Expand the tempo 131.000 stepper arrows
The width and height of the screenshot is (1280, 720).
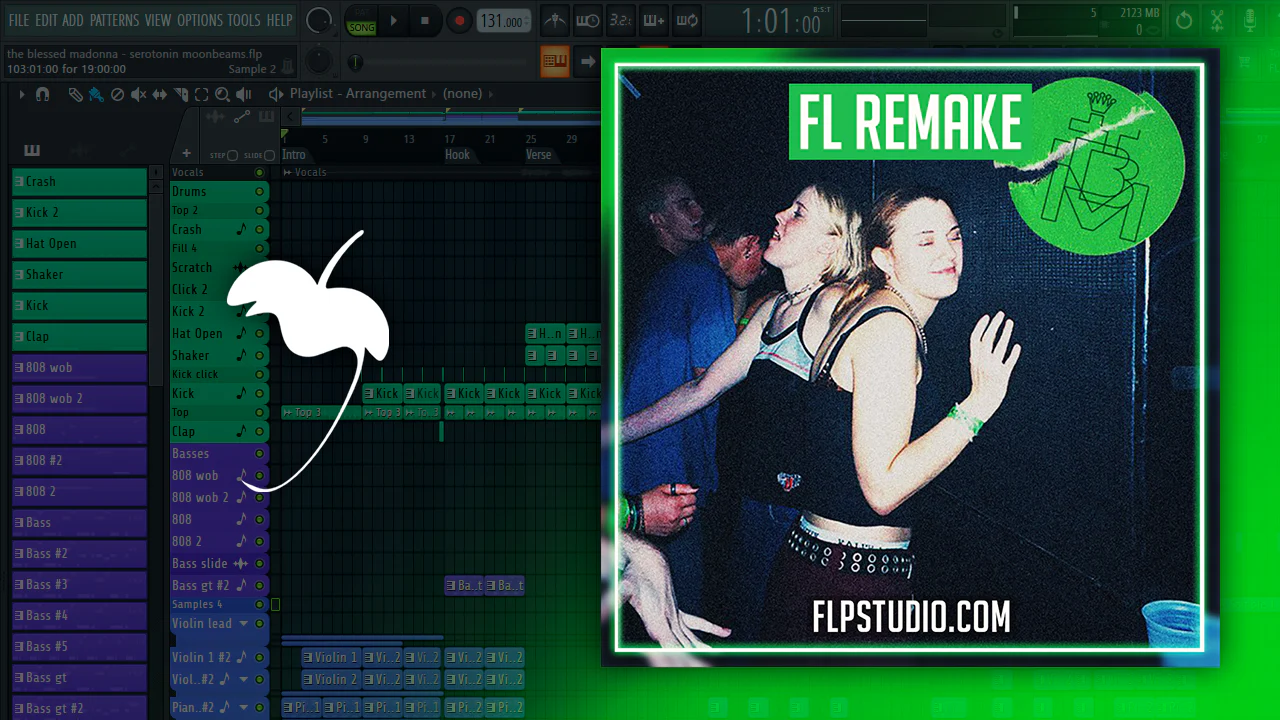[528, 20]
